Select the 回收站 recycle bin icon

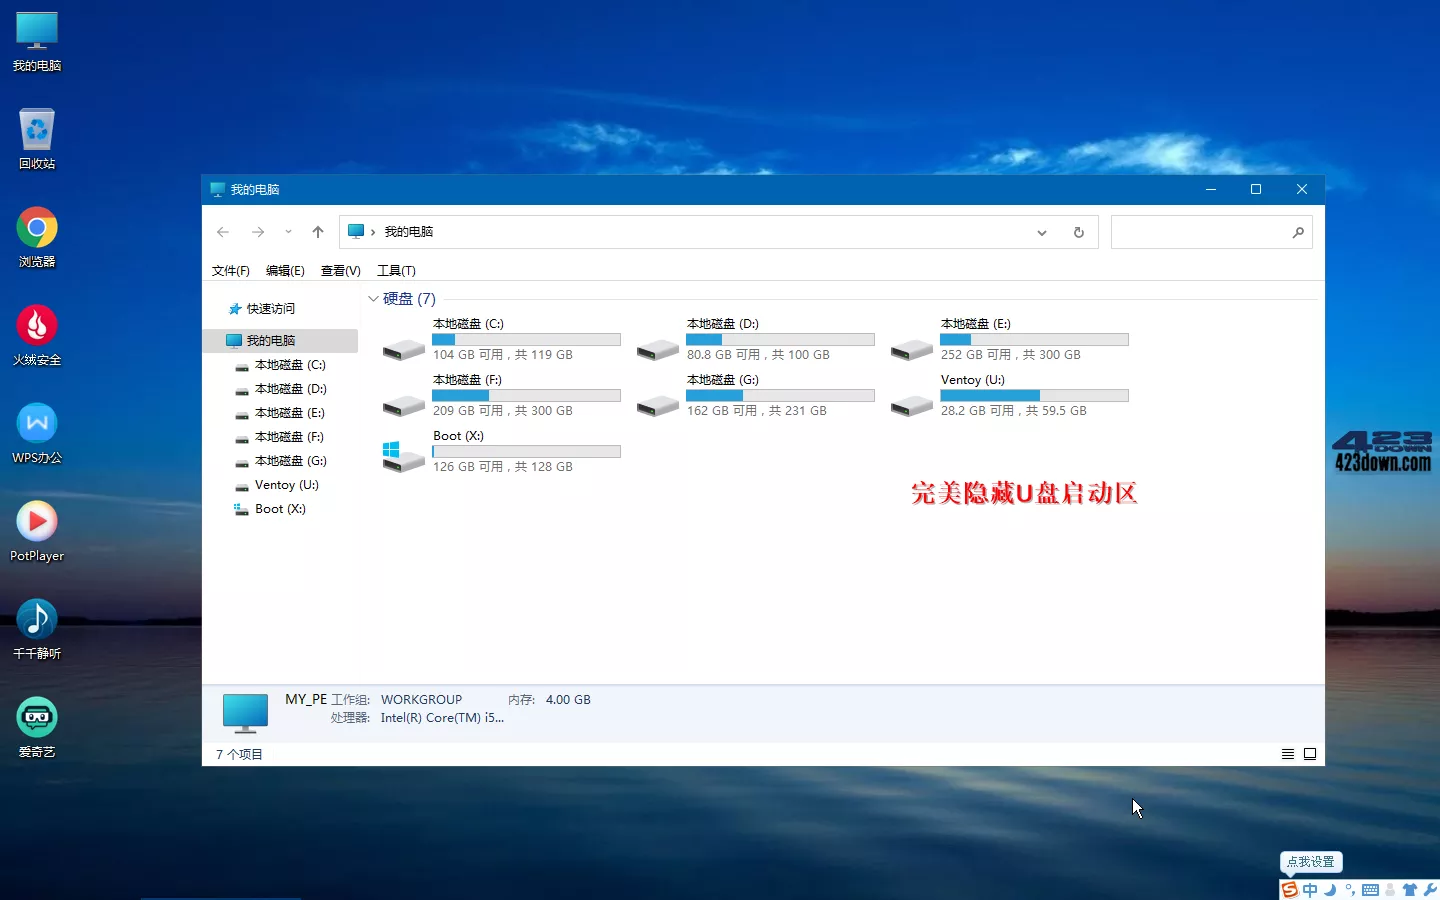[x=37, y=131]
